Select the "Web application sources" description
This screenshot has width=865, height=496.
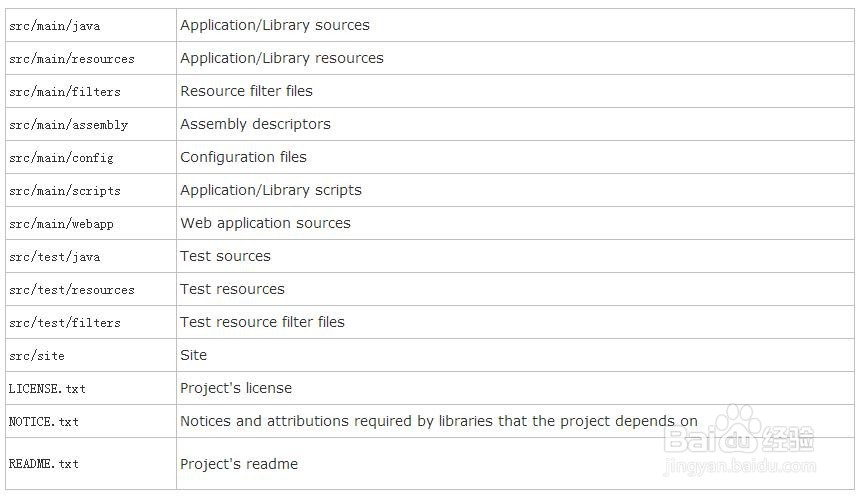pos(265,223)
